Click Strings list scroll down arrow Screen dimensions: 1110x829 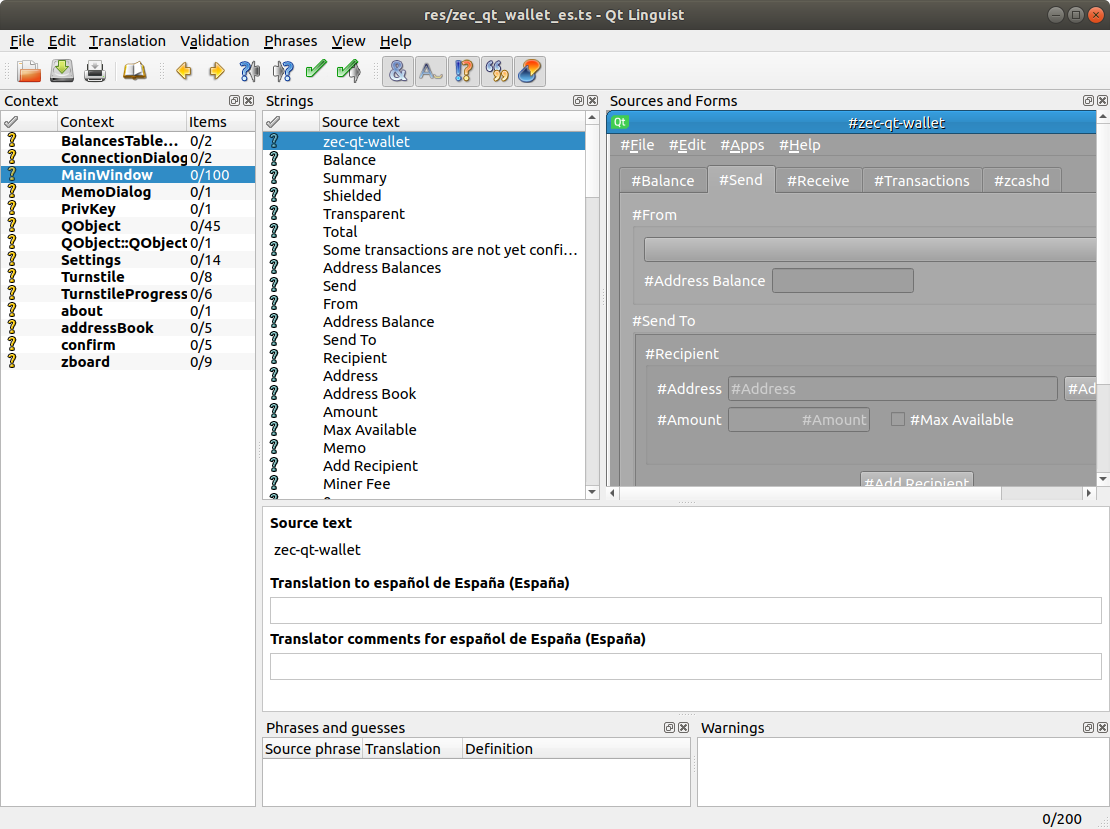coord(593,492)
